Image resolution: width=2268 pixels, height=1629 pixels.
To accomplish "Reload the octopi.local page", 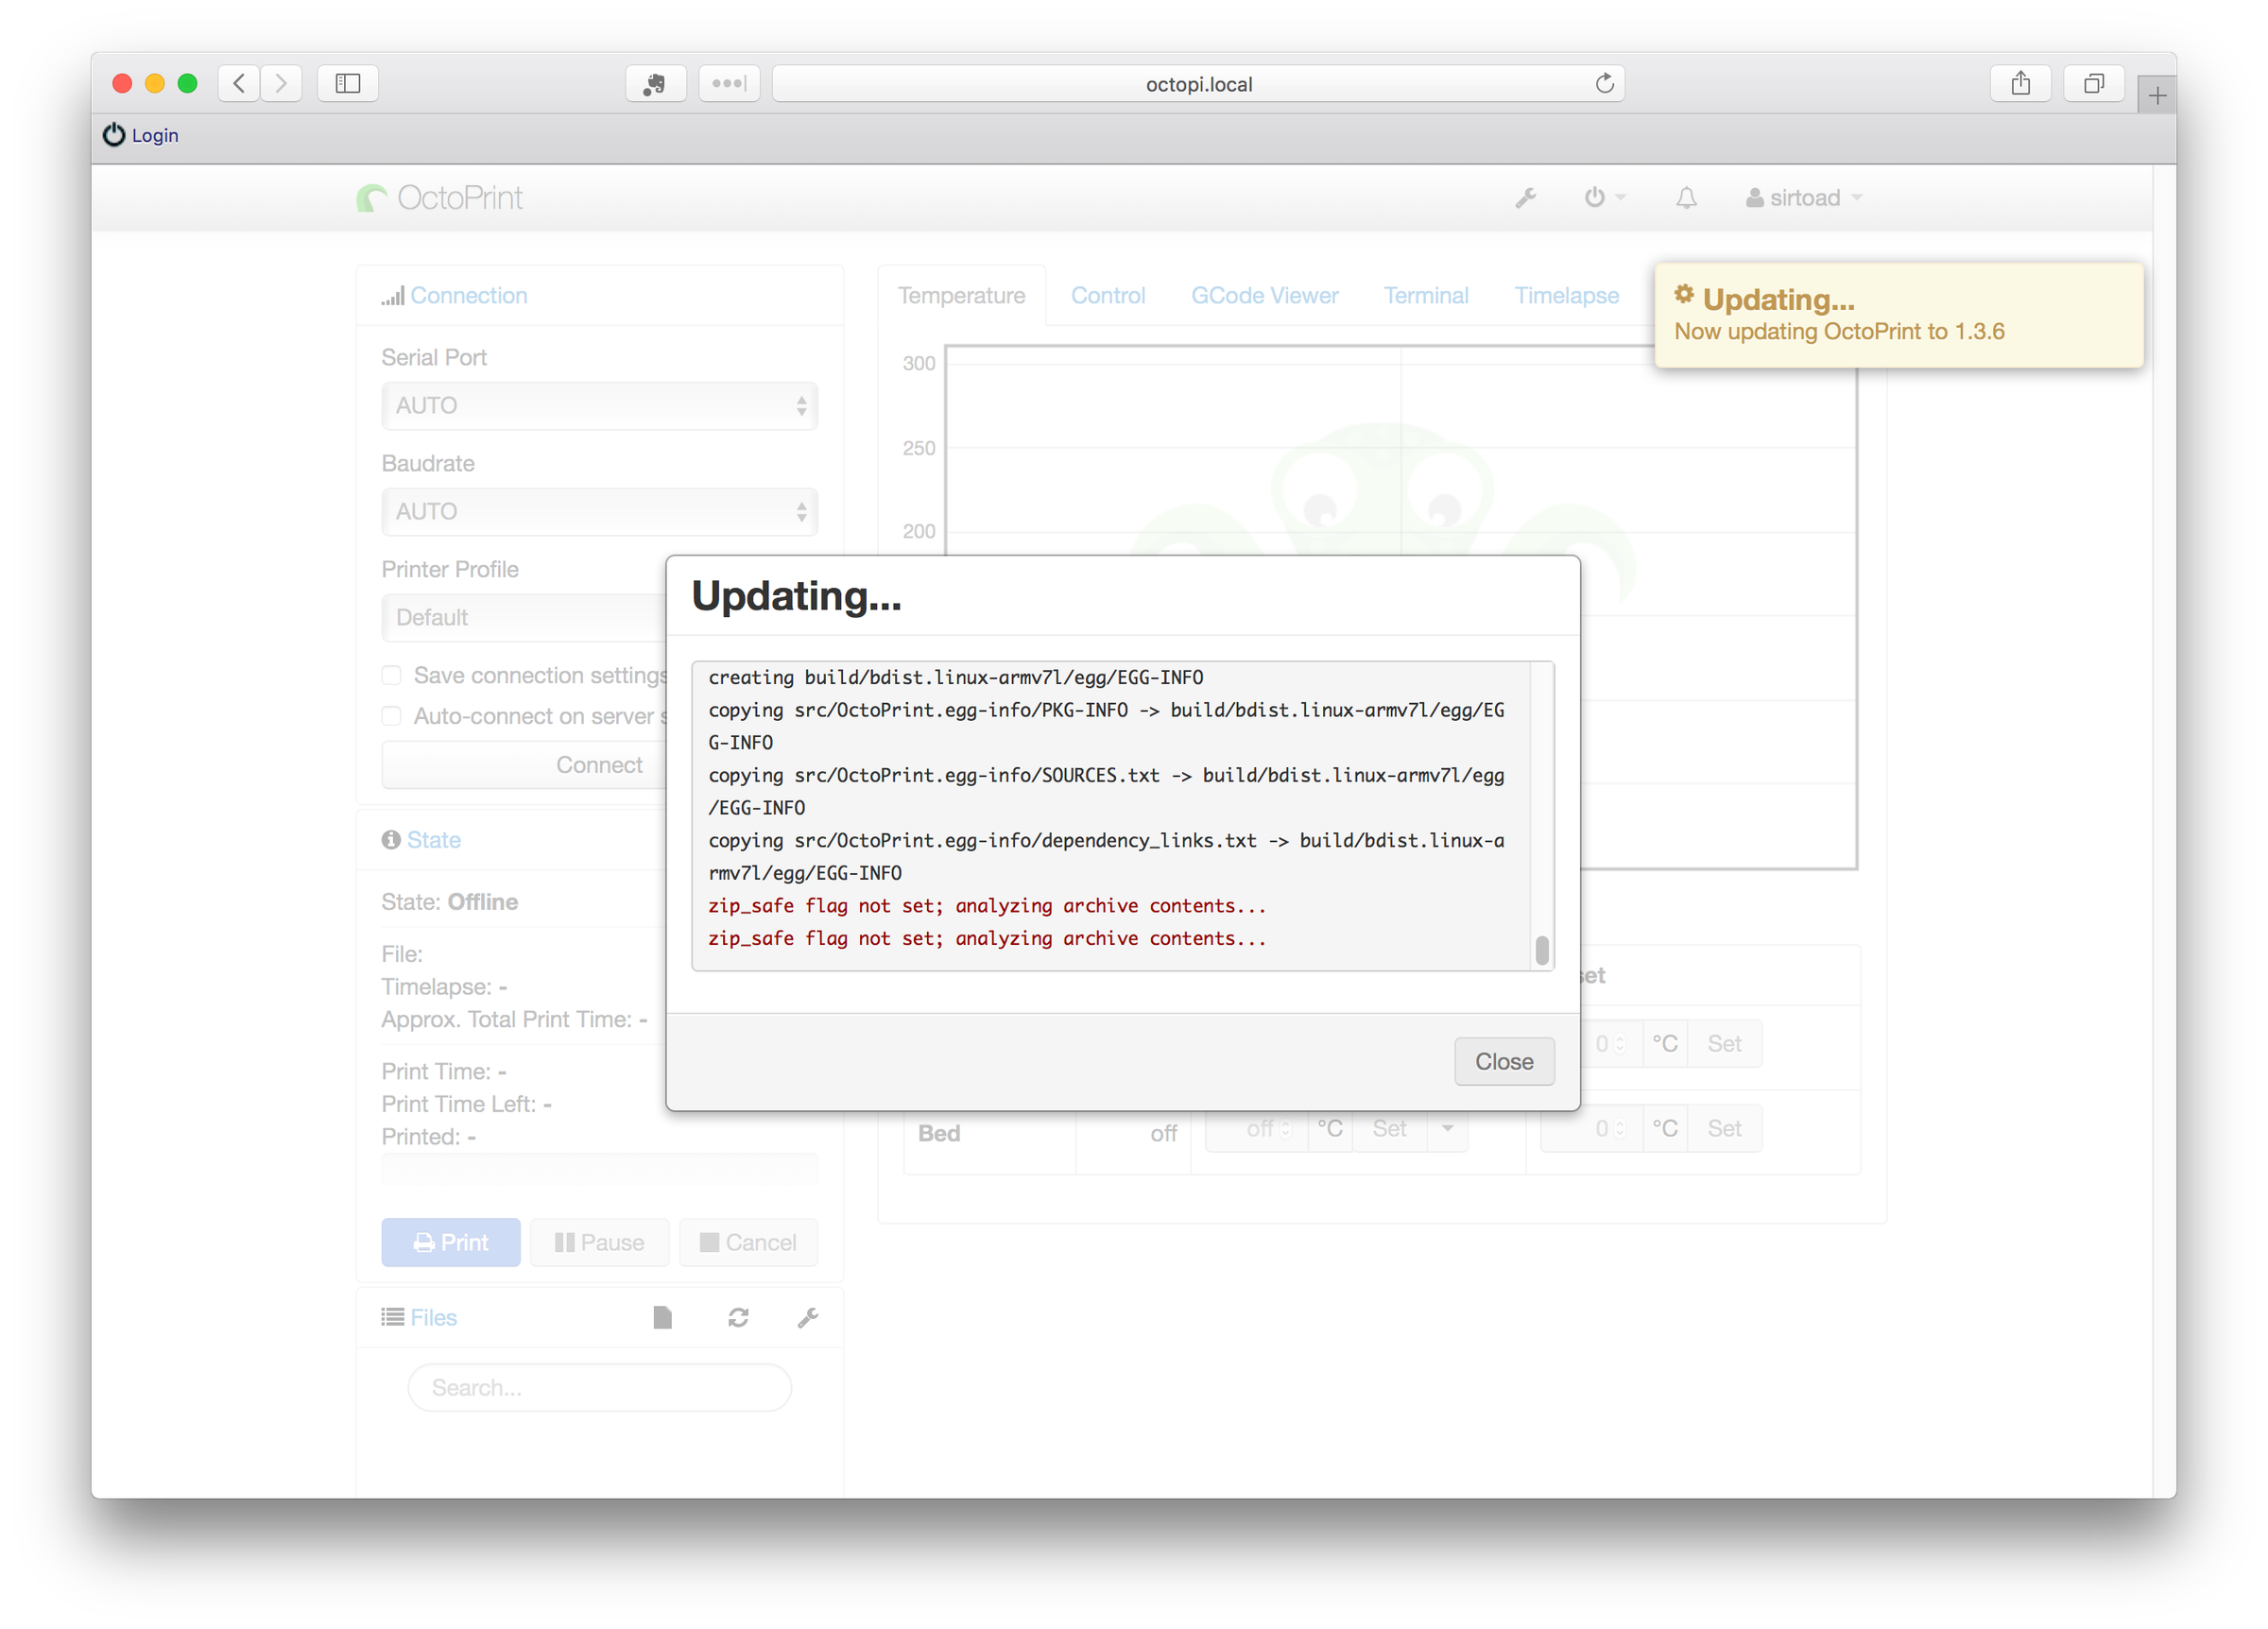I will [x=1604, y=83].
